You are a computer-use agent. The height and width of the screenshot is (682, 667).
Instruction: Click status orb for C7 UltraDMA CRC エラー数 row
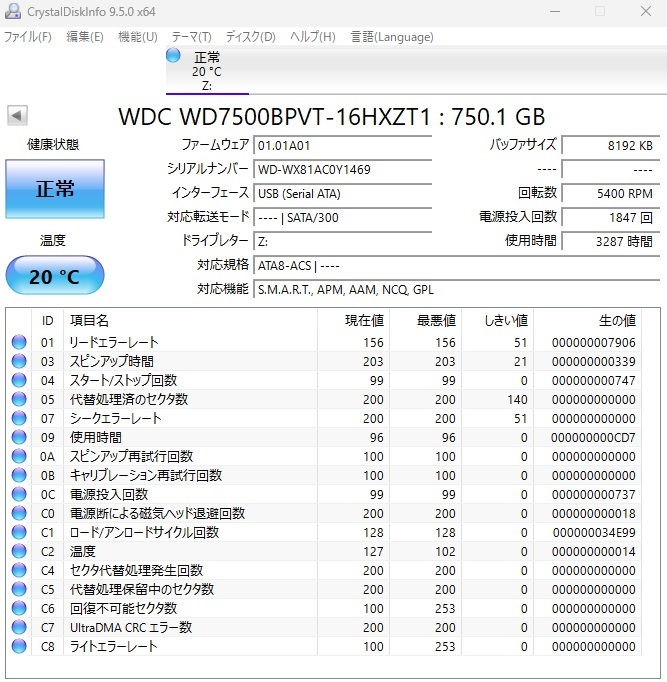(19, 627)
